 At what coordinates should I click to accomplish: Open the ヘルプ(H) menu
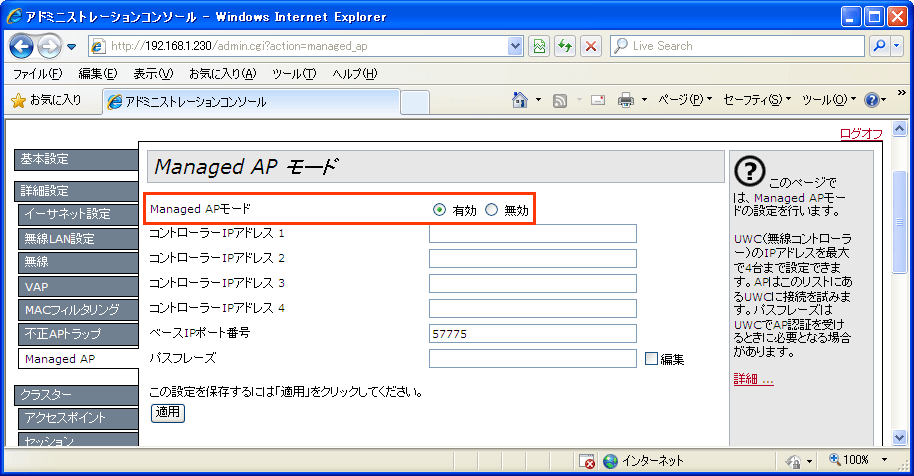point(354,74)
